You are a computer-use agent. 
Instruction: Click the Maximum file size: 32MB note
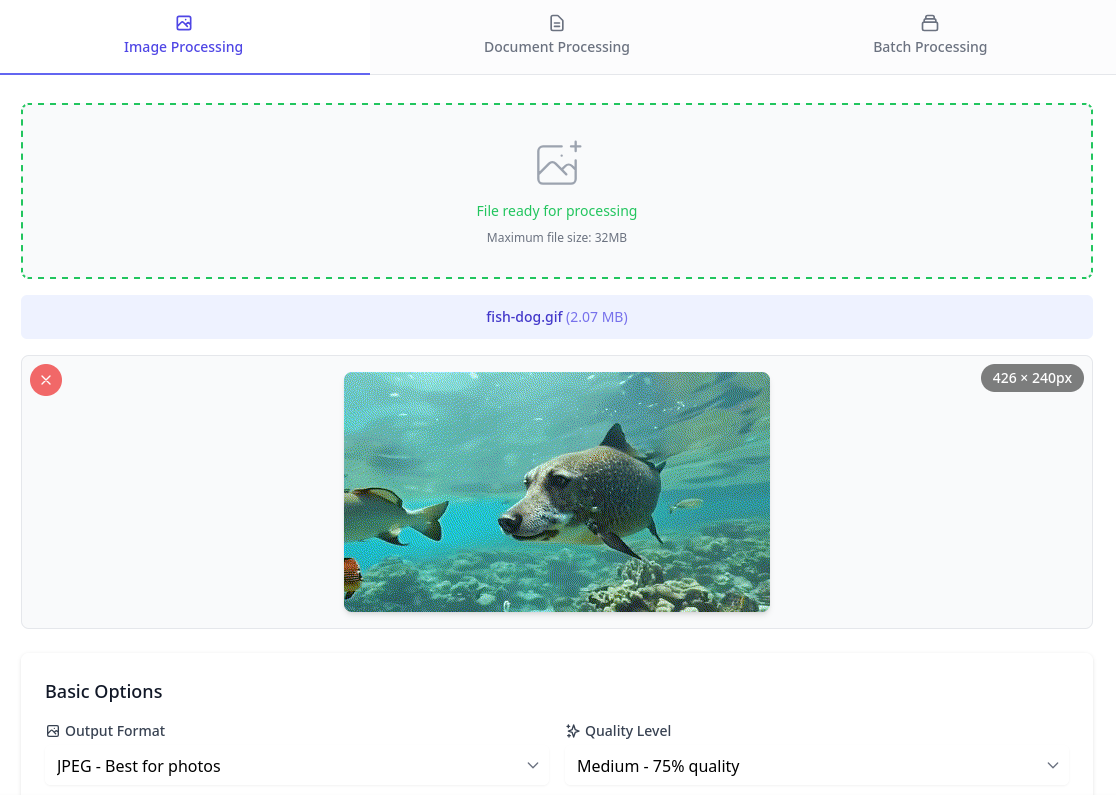557,238
